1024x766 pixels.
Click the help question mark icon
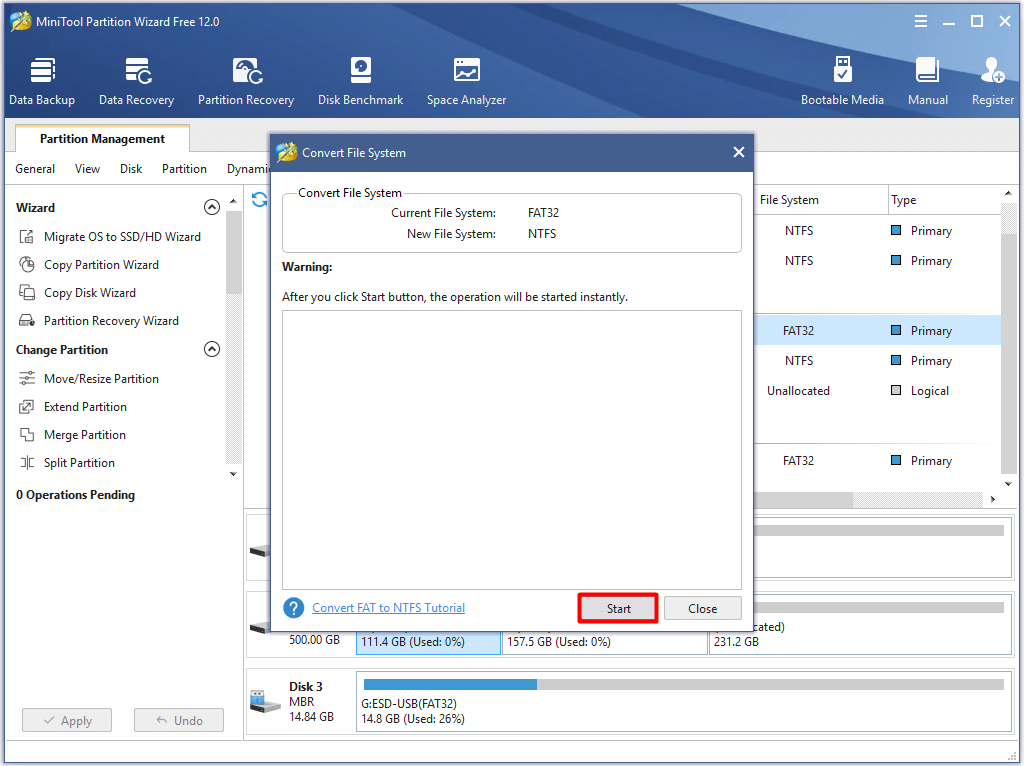pos(293,608)
